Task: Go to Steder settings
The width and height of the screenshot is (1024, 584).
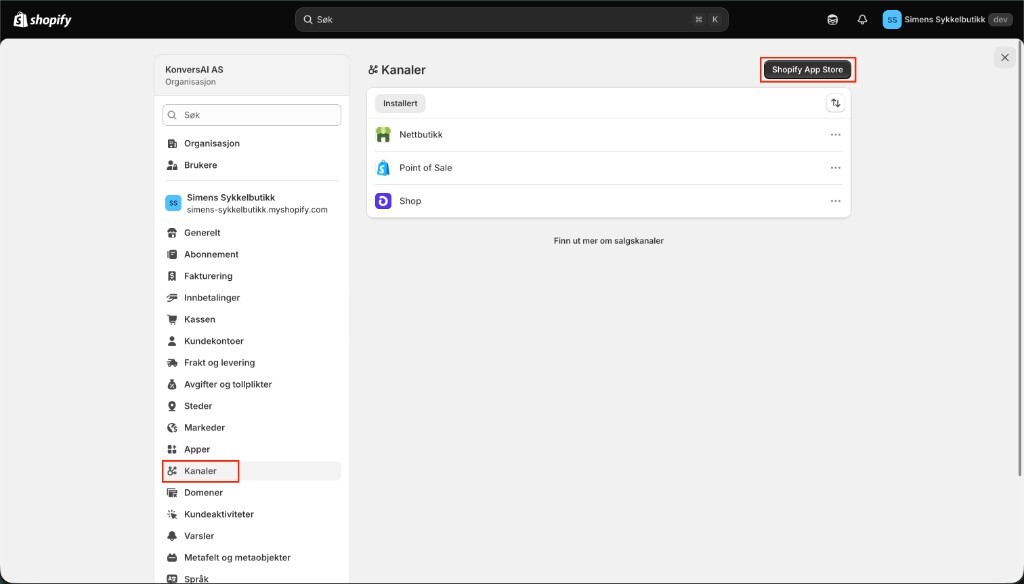Action: click(x=251, y=406)
